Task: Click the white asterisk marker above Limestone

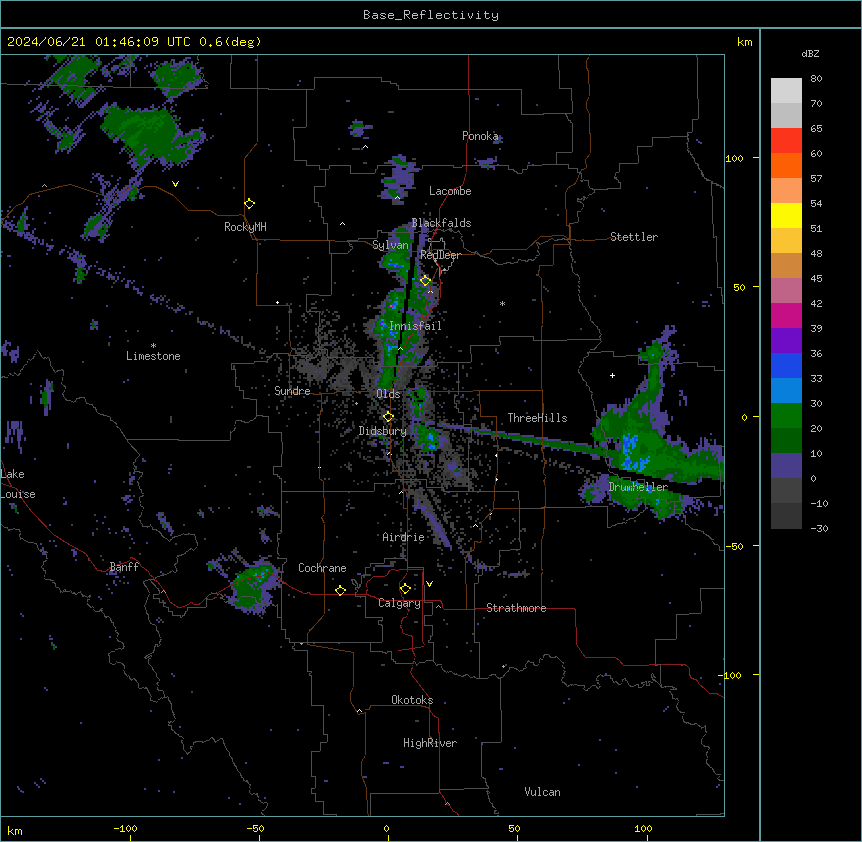Action: (153, 346)
